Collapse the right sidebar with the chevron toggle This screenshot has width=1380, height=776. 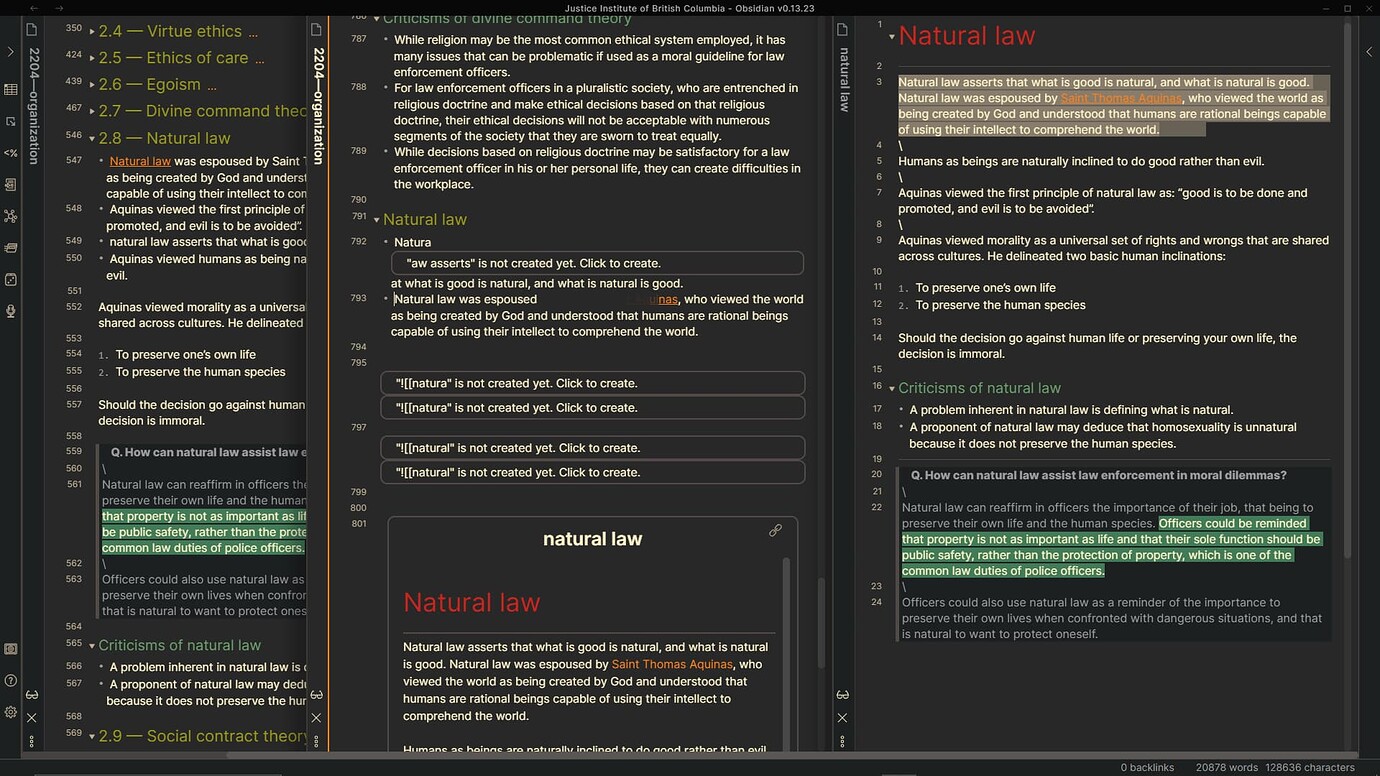coord(1370,52)
